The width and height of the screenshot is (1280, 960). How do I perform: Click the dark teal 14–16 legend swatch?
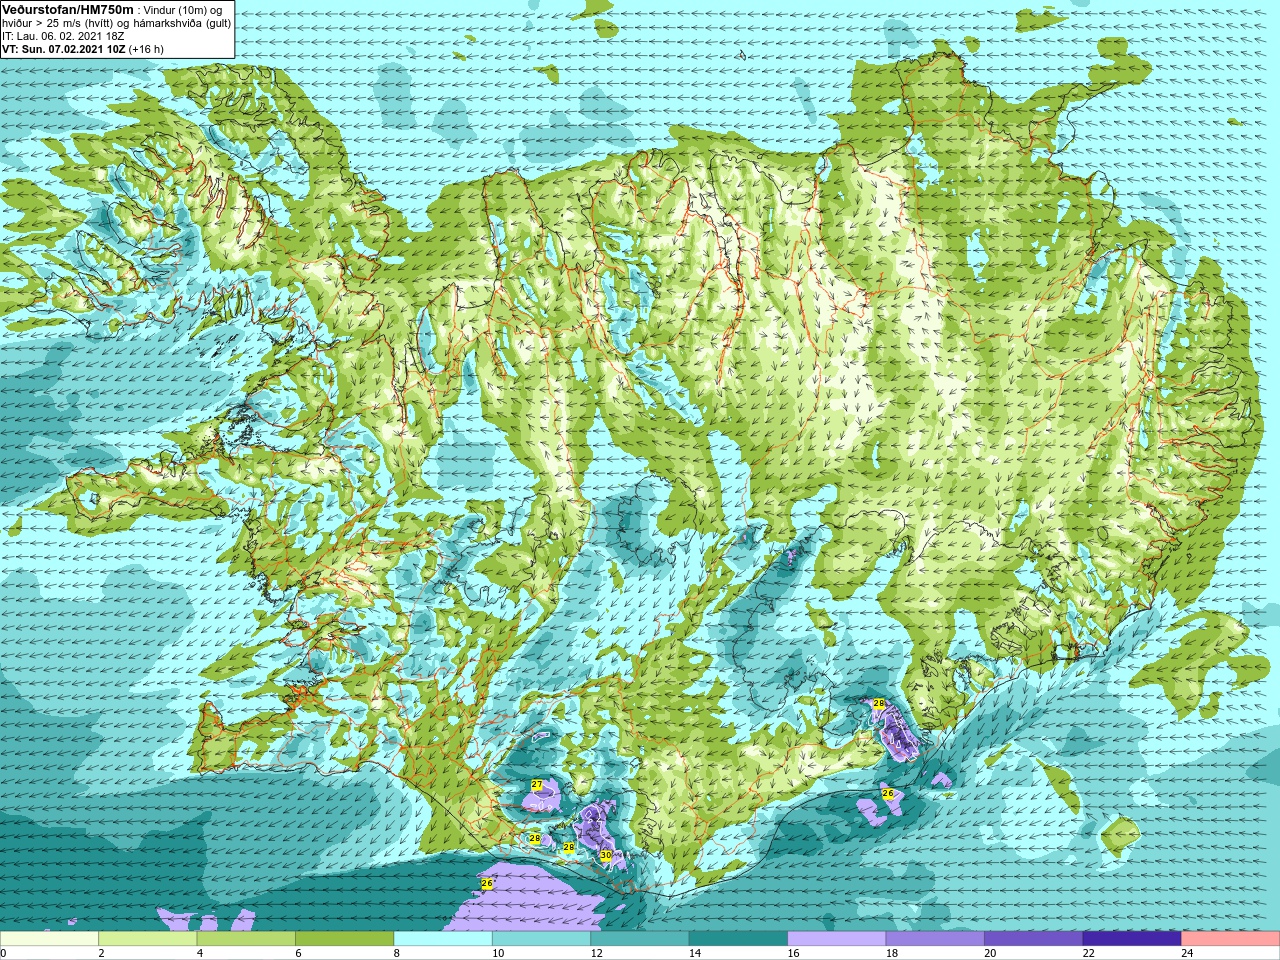tap(738, 939)
